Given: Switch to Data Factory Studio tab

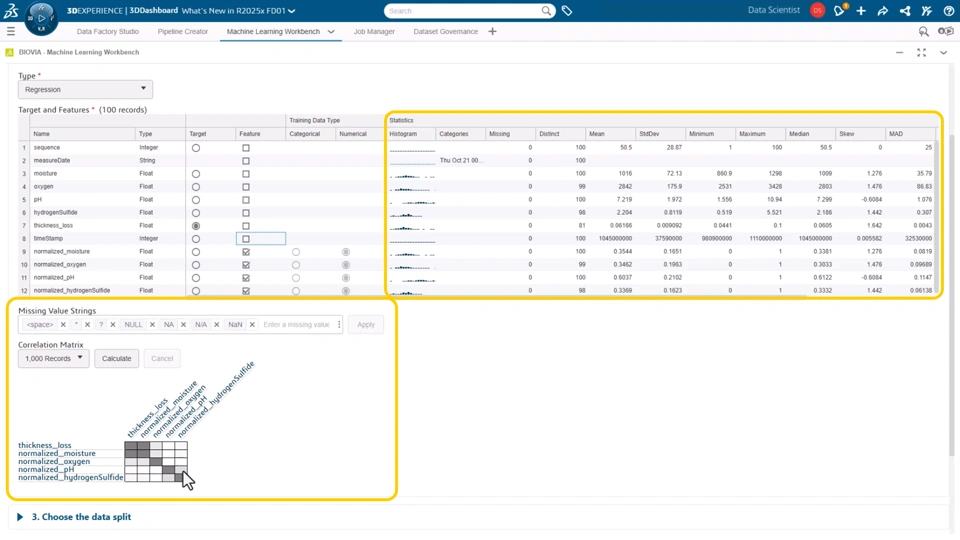Looking at the screenshot, I should click(108, 31).
